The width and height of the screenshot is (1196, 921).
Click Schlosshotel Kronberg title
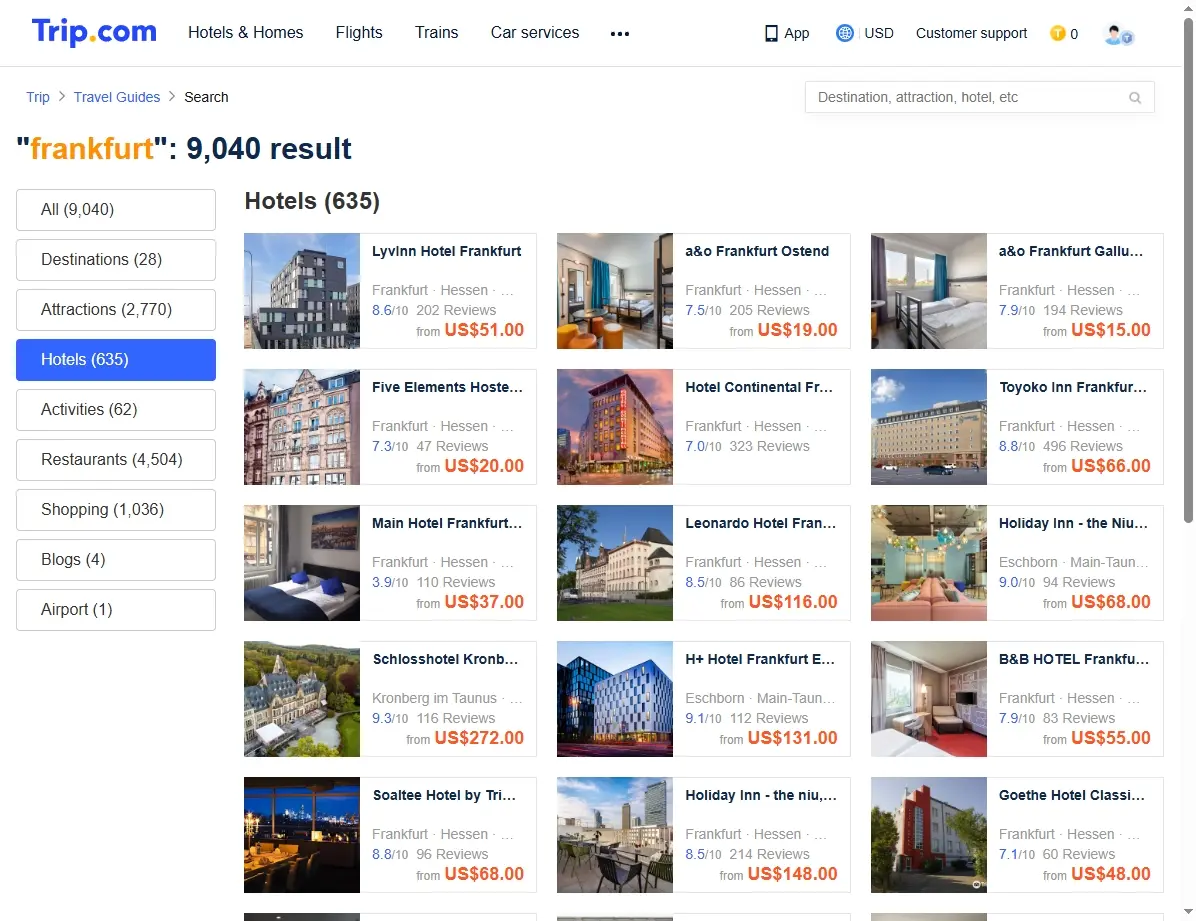[445, 659]
